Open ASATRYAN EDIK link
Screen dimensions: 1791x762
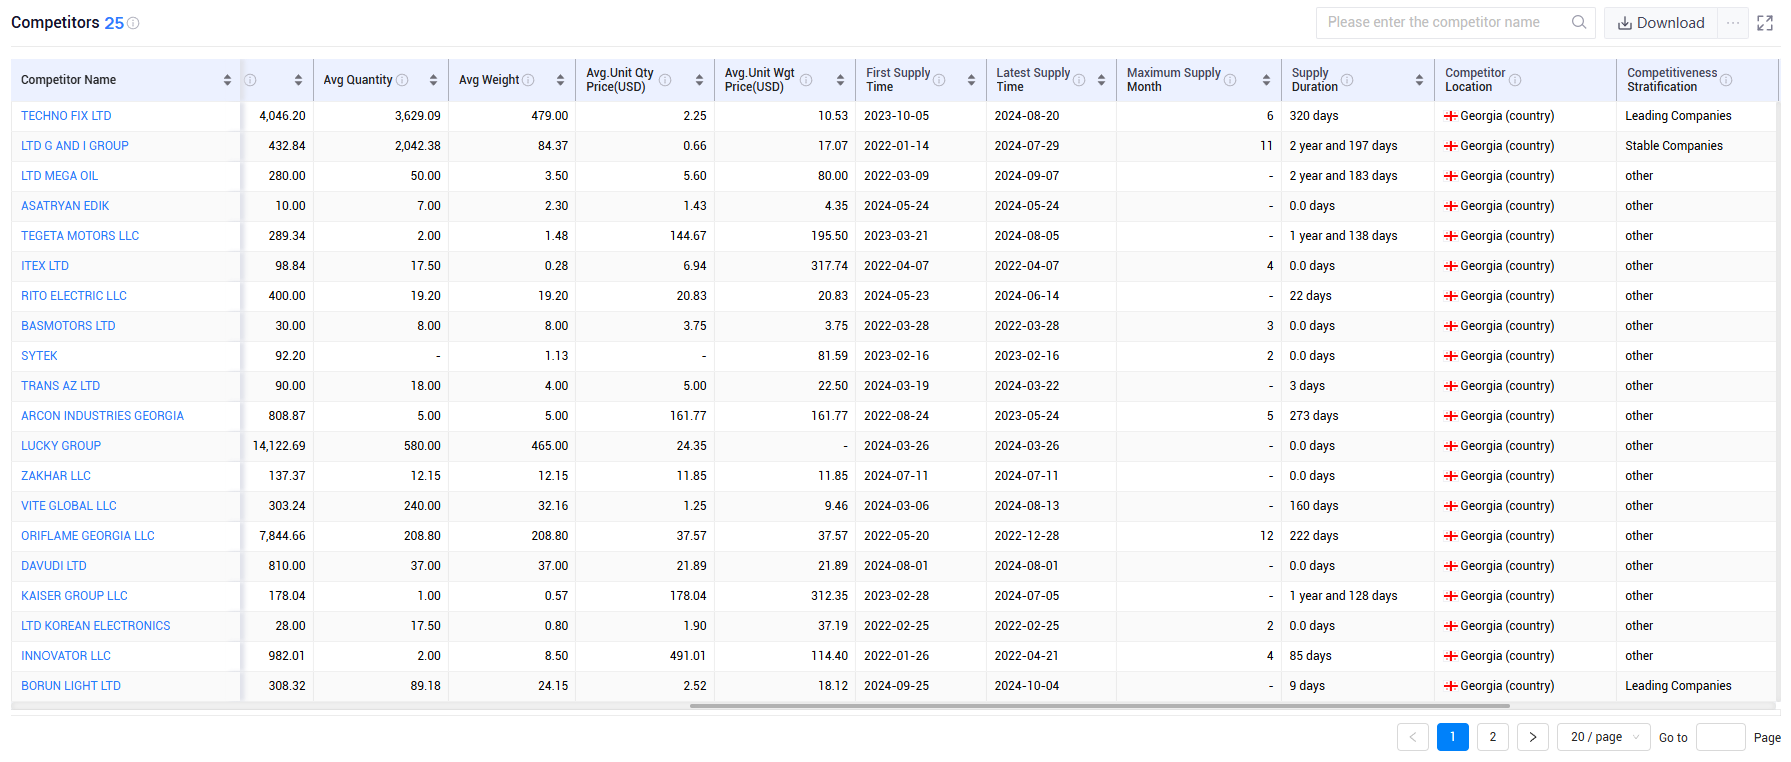pyautogui.click(x=65, y=206)
